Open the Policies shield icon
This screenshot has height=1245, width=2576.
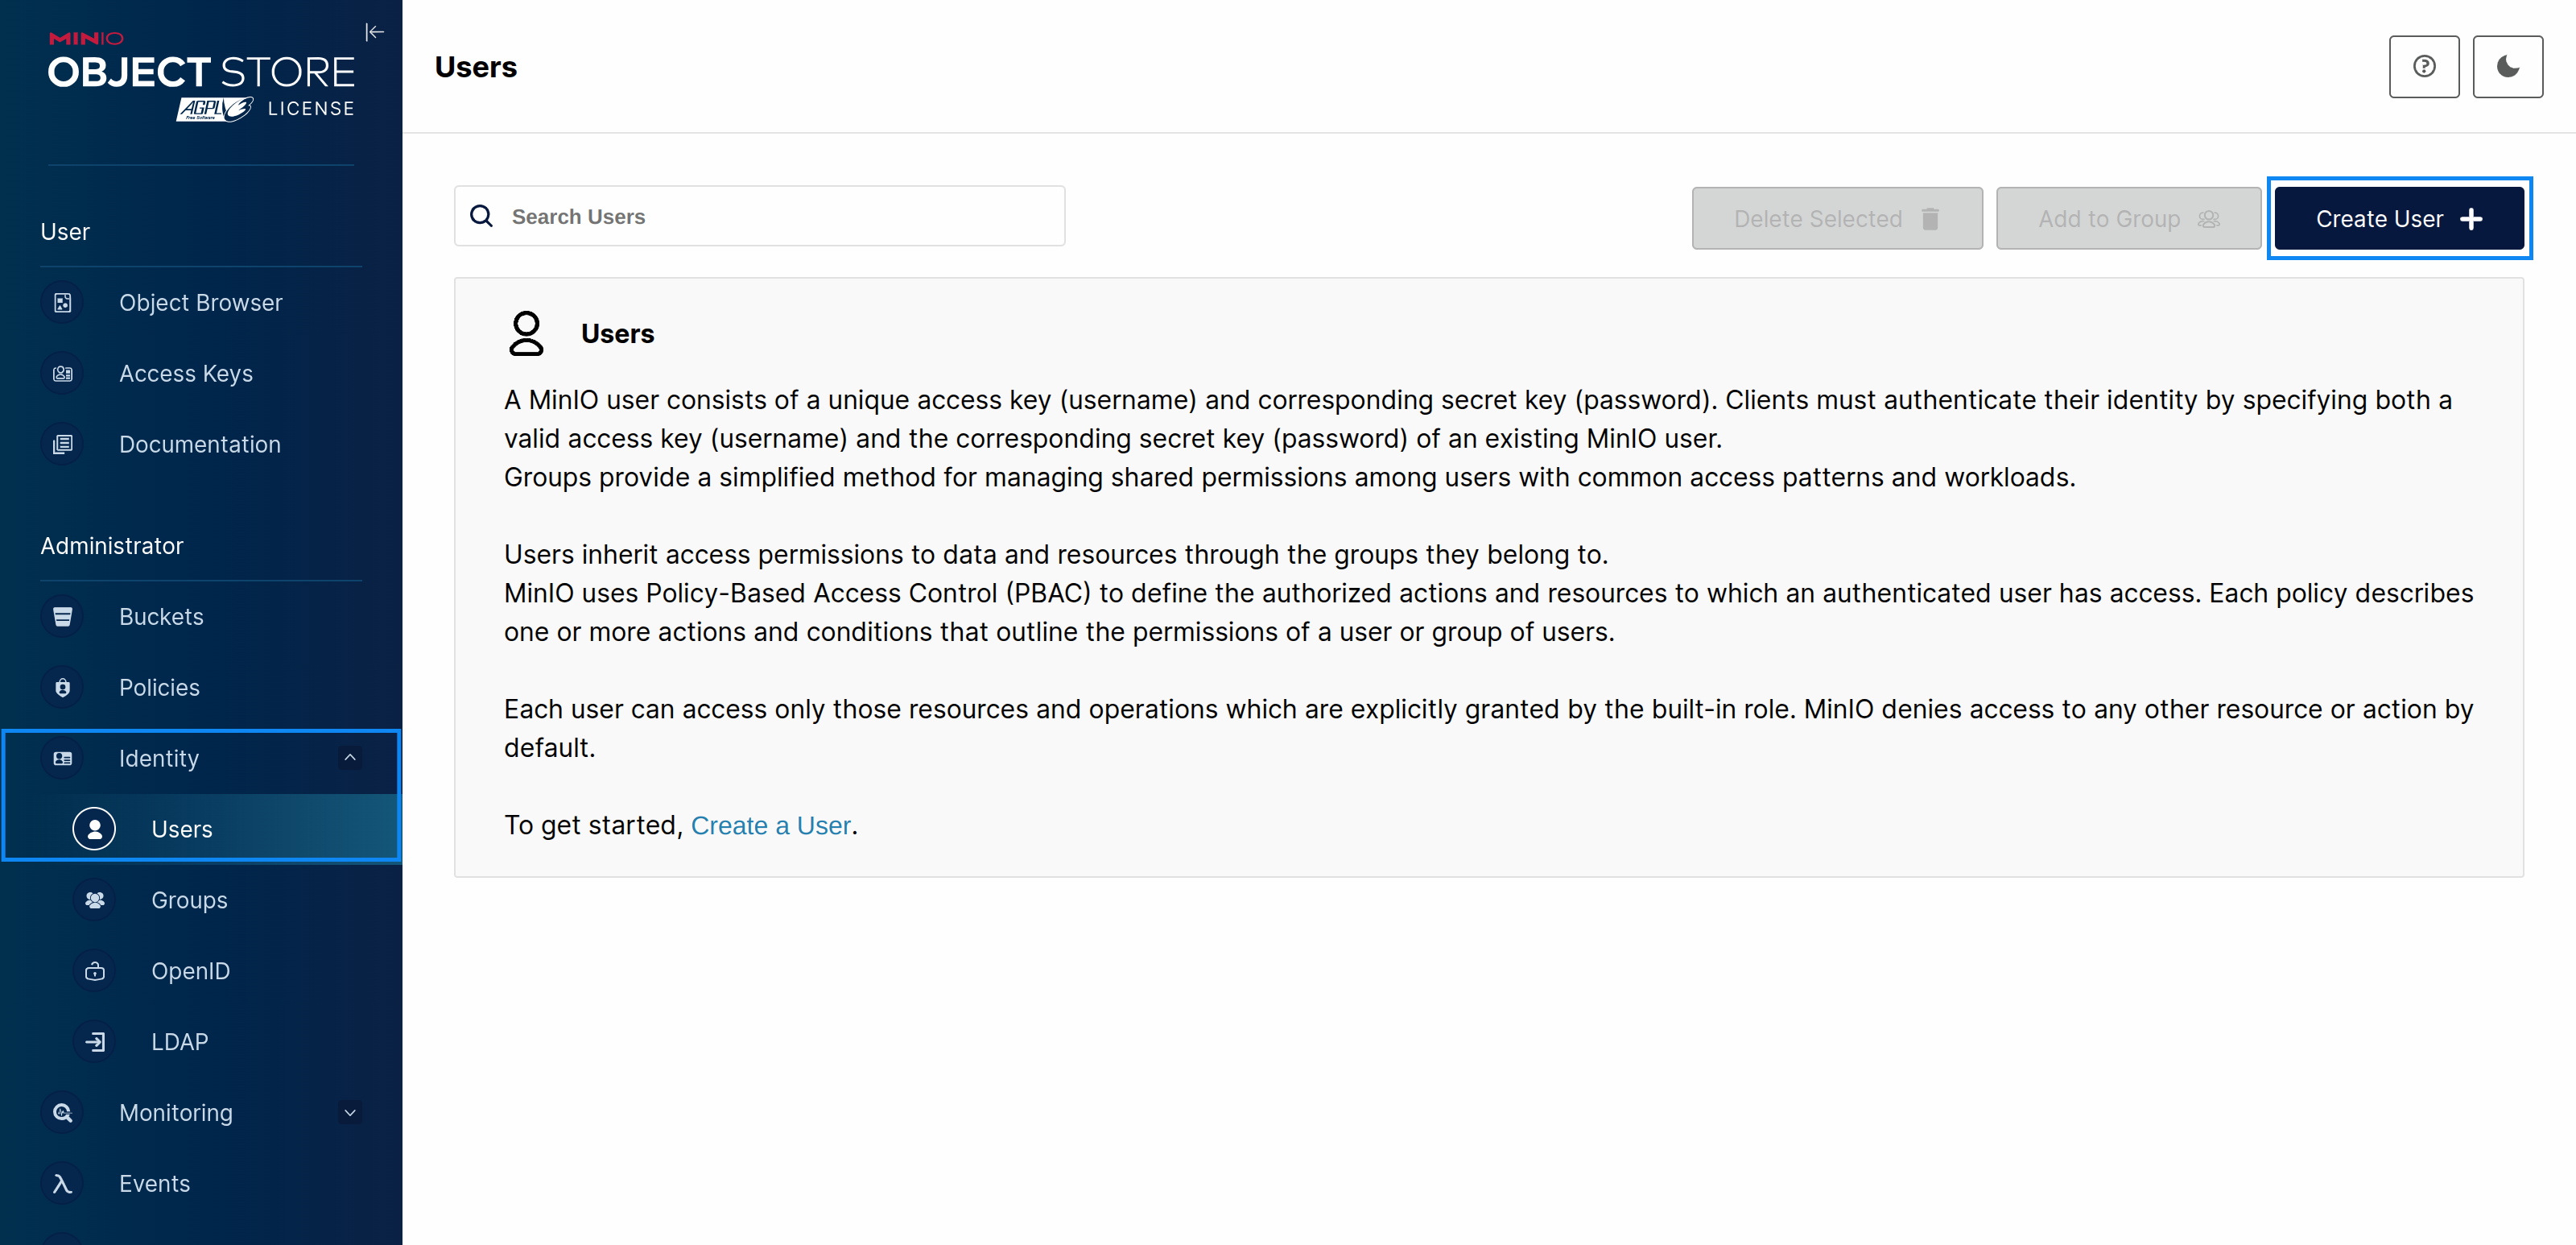point(63,688)
